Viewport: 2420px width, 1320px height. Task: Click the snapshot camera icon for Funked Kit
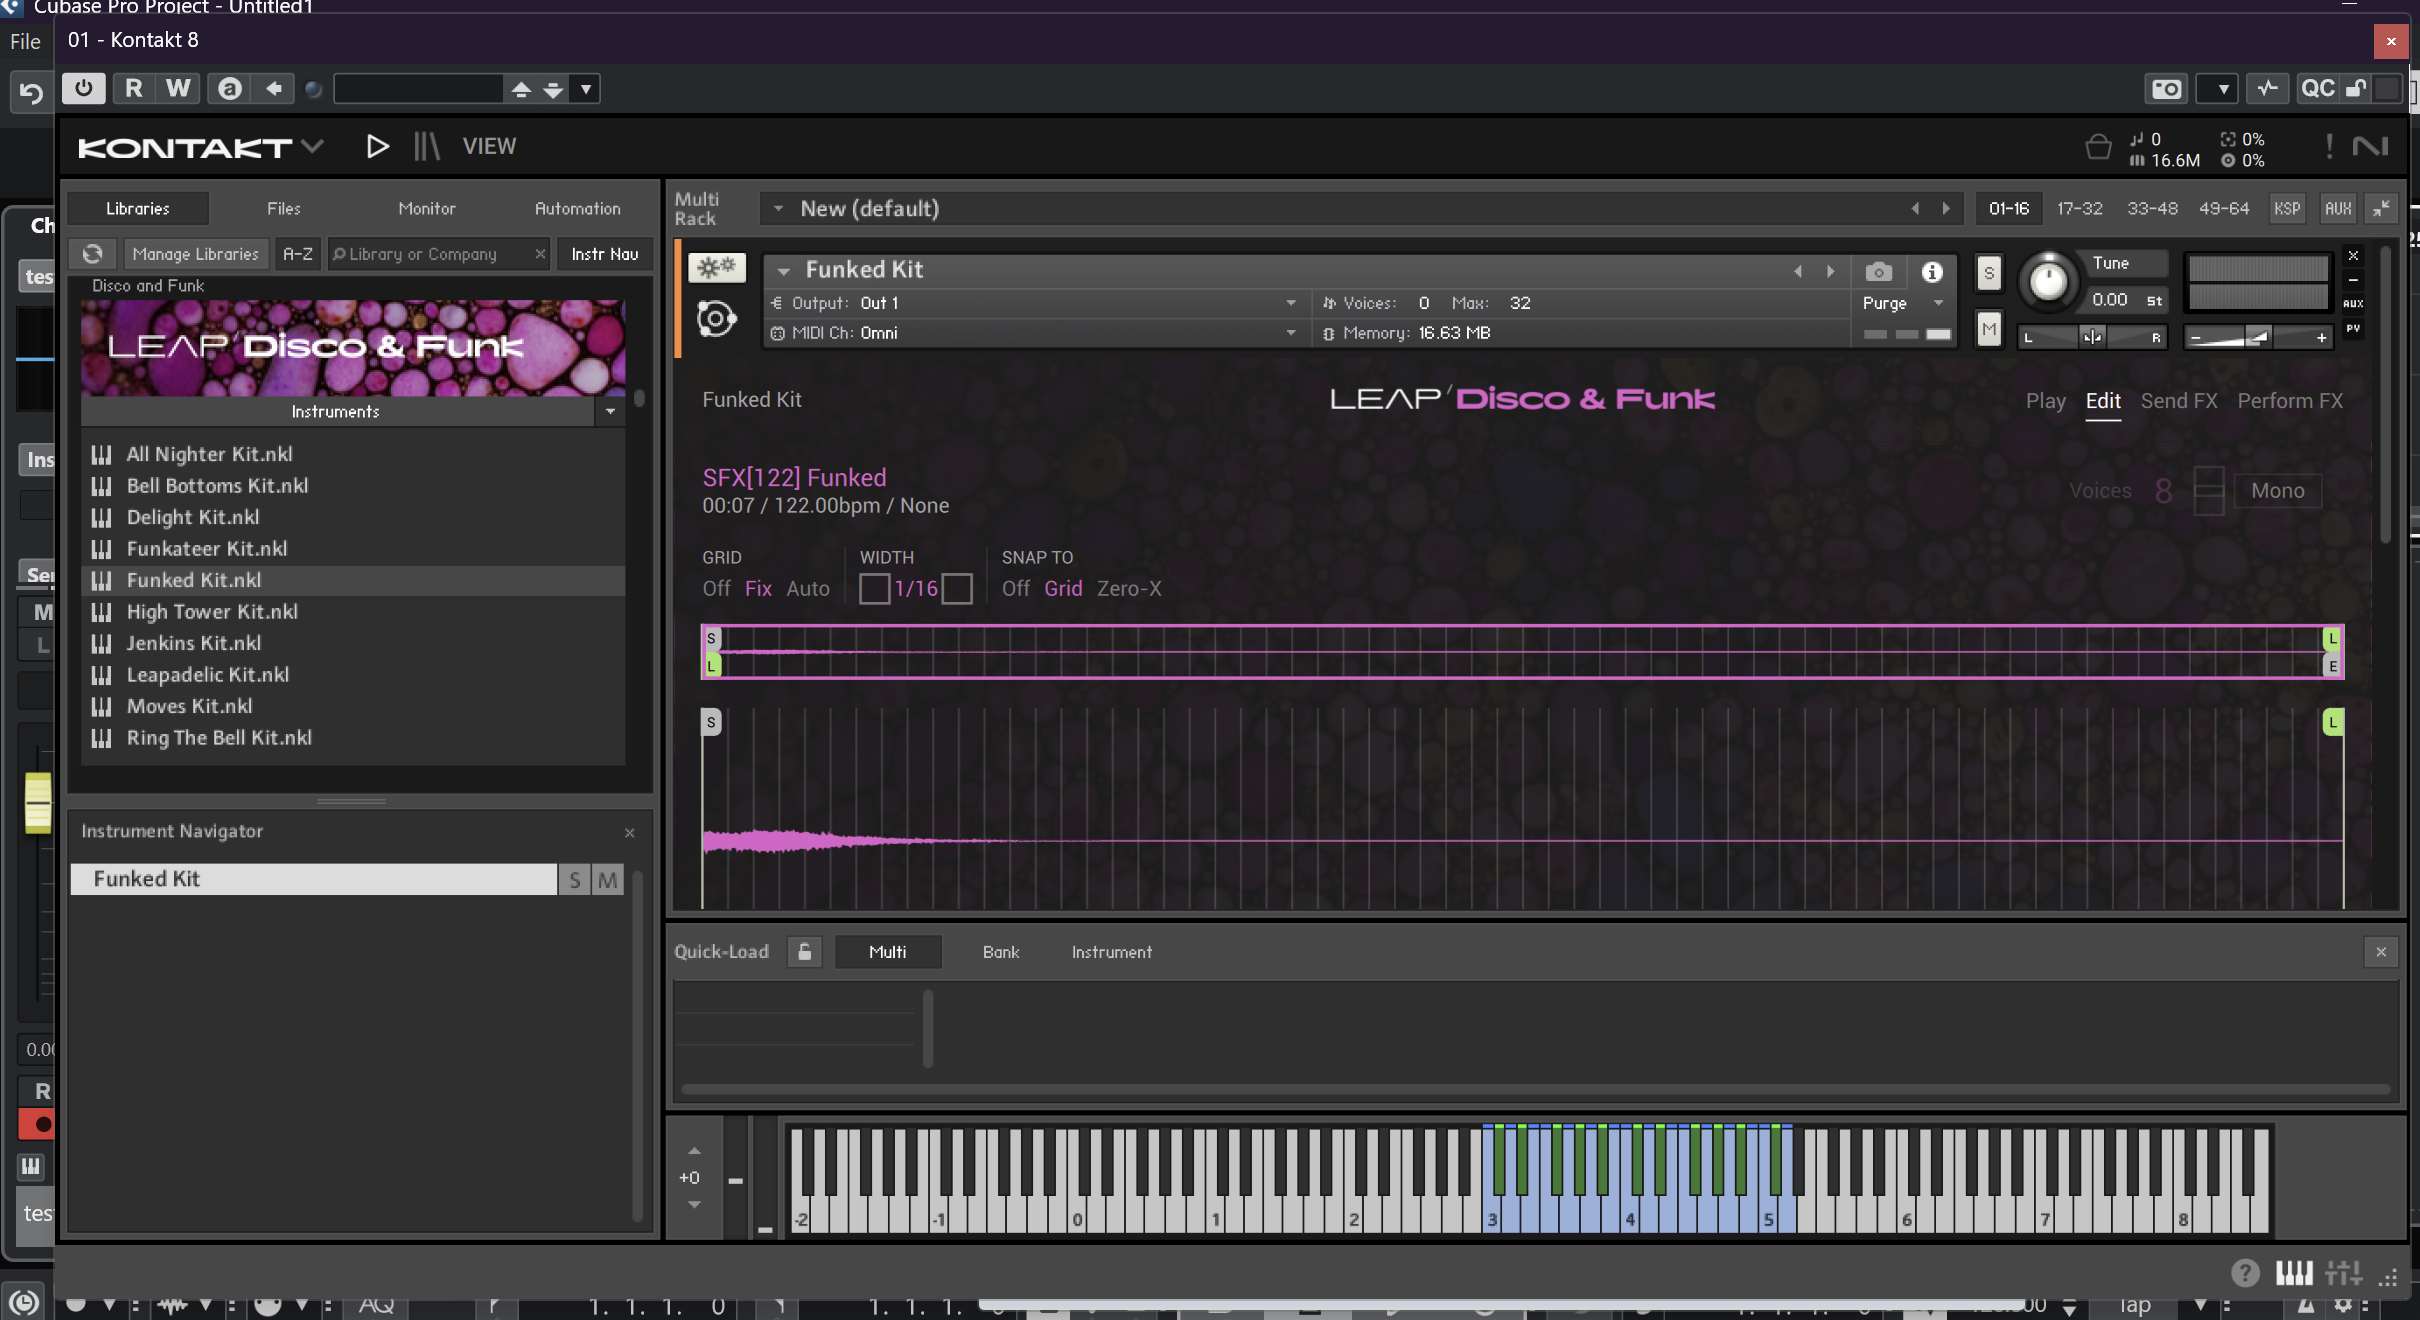point(1878,272)
